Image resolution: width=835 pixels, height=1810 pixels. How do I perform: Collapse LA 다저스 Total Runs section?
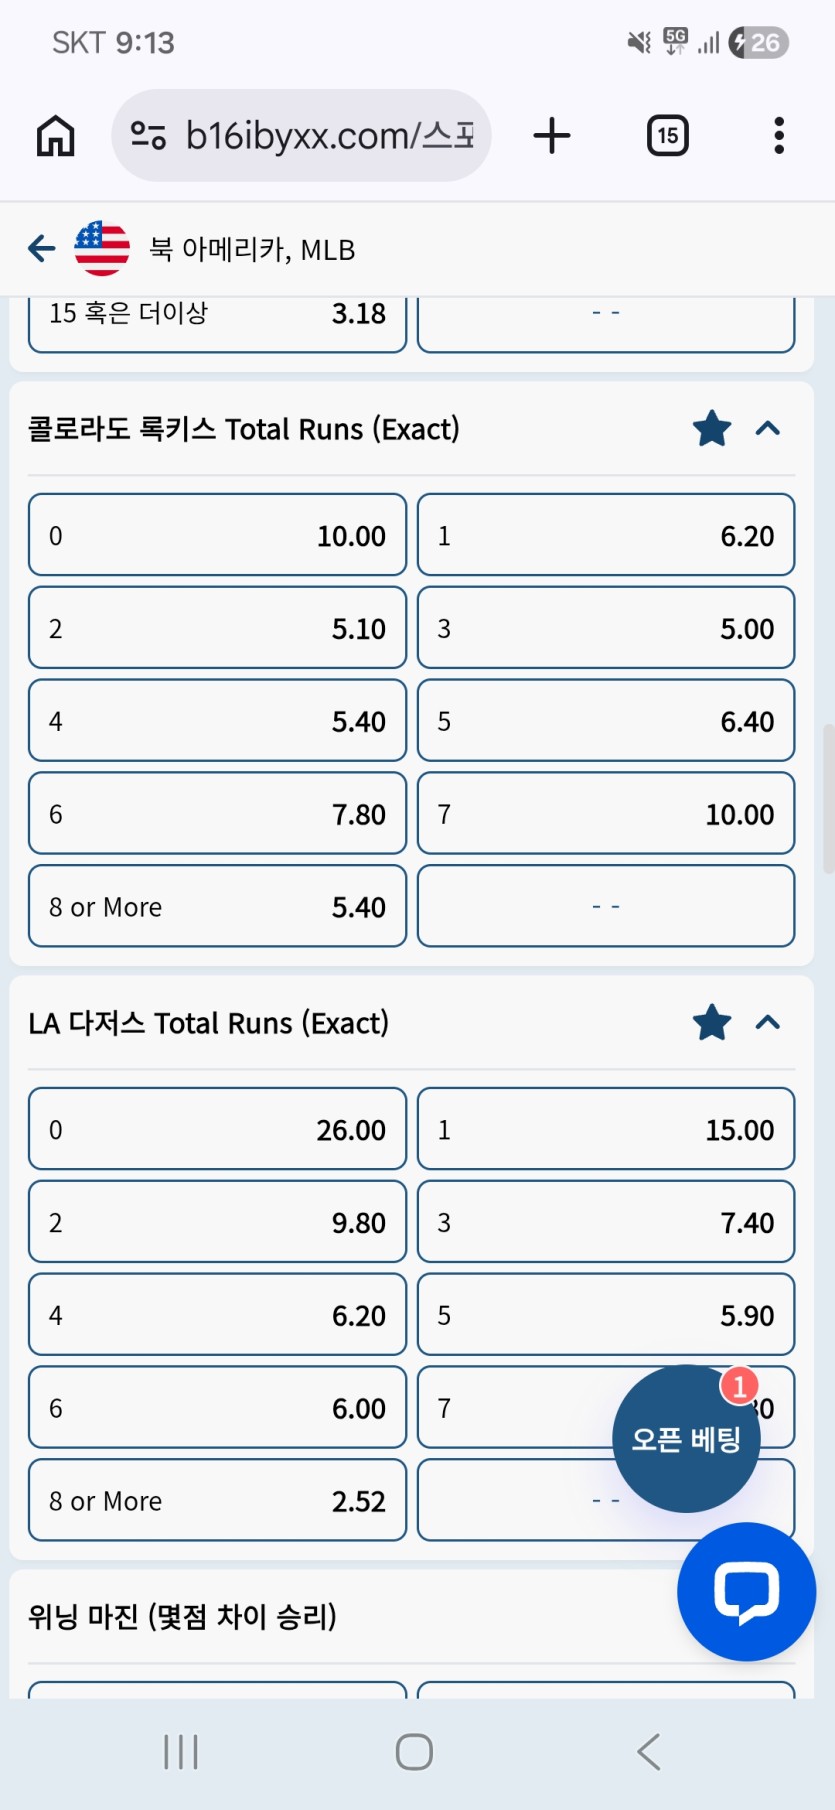pos(768,1023)
